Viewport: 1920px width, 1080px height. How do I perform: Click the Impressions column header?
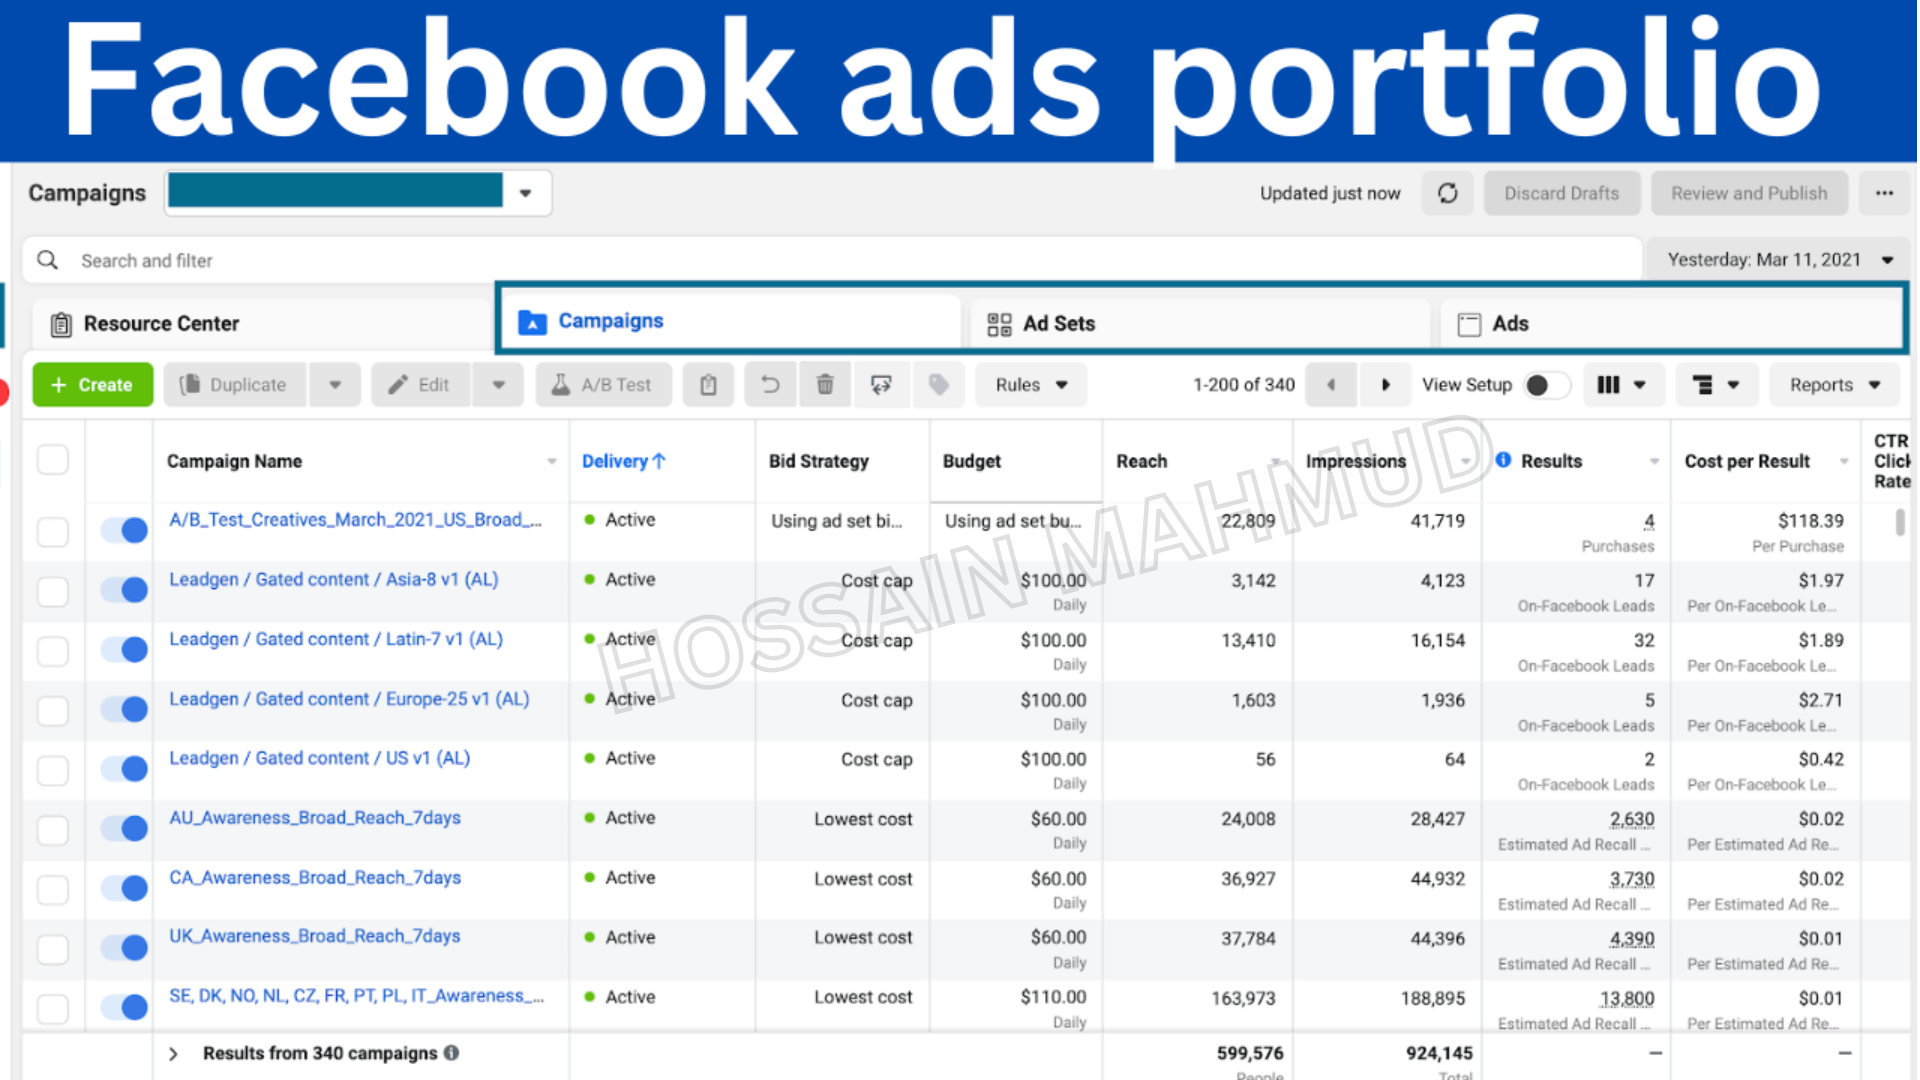pos(1355,461)
